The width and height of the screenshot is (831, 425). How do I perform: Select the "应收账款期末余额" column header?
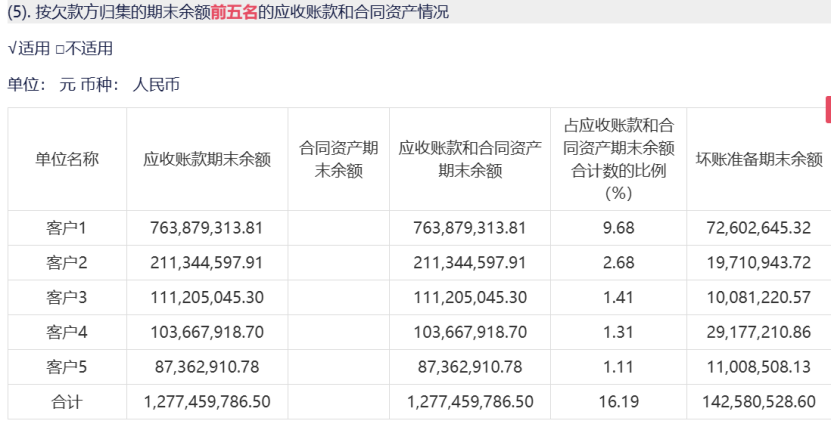pos(206,159)
